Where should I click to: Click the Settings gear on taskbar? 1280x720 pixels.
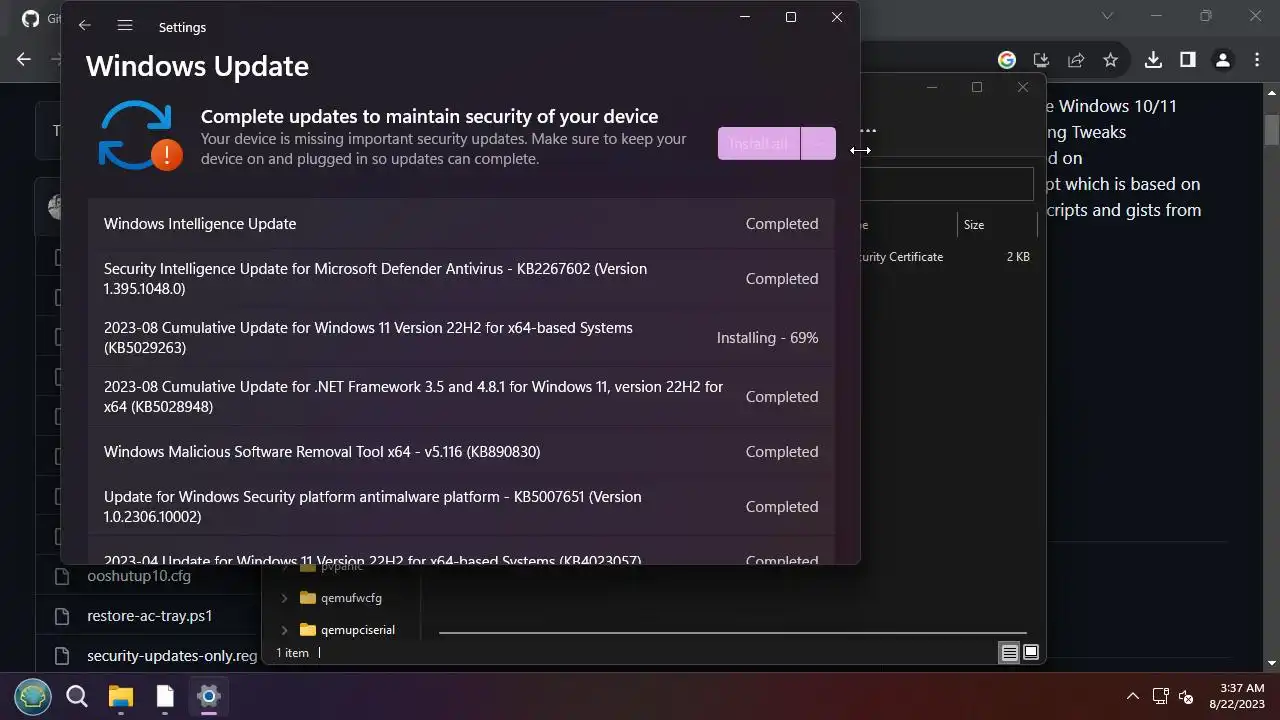[209, 696]
